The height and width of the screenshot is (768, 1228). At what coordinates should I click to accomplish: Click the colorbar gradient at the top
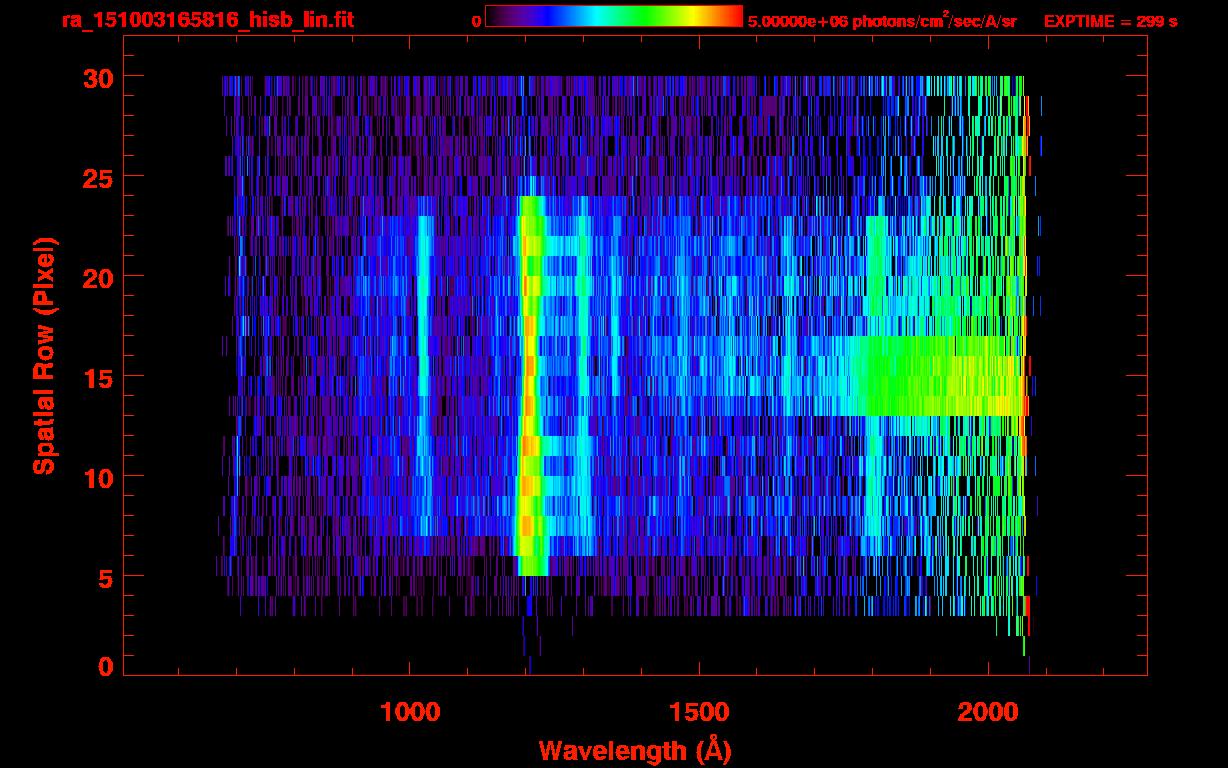613,16
